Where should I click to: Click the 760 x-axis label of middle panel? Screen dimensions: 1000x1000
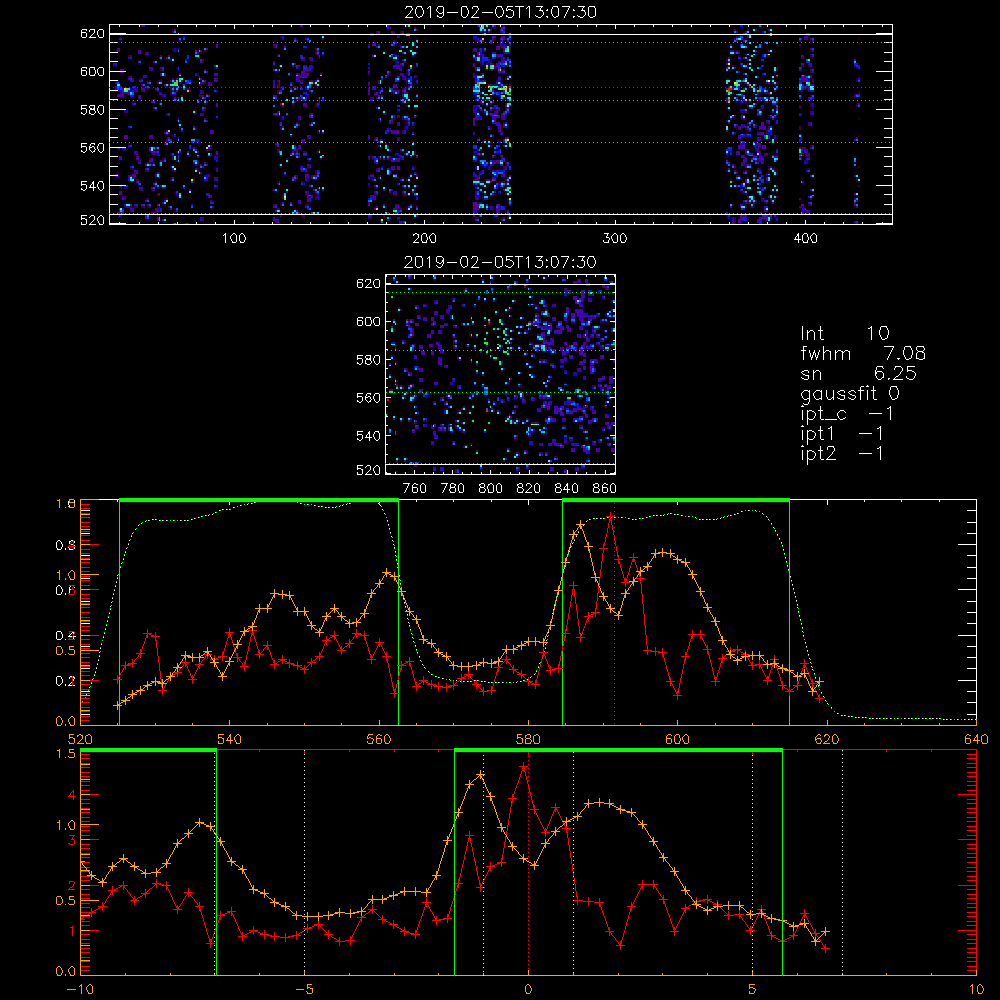tap(415, 489)
